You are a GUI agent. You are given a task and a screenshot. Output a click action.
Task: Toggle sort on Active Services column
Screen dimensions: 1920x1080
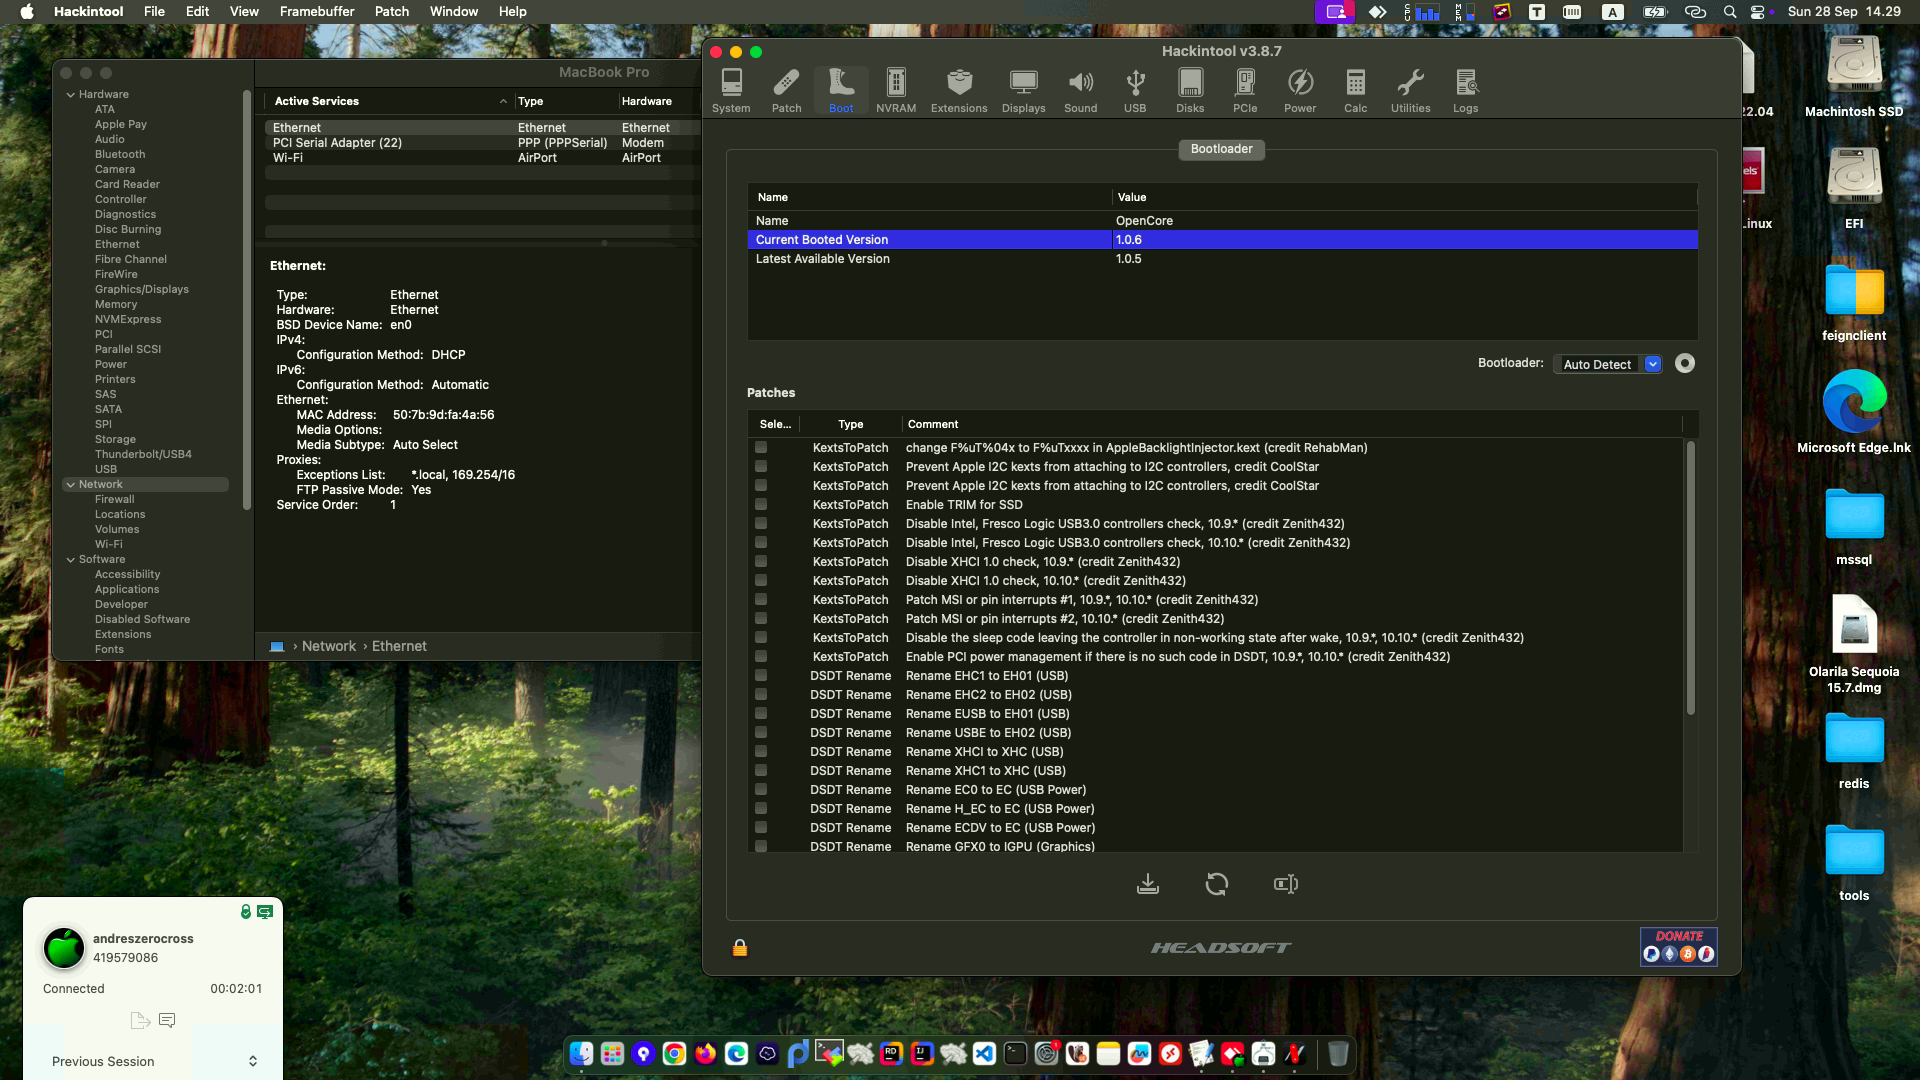coord(389,101)
